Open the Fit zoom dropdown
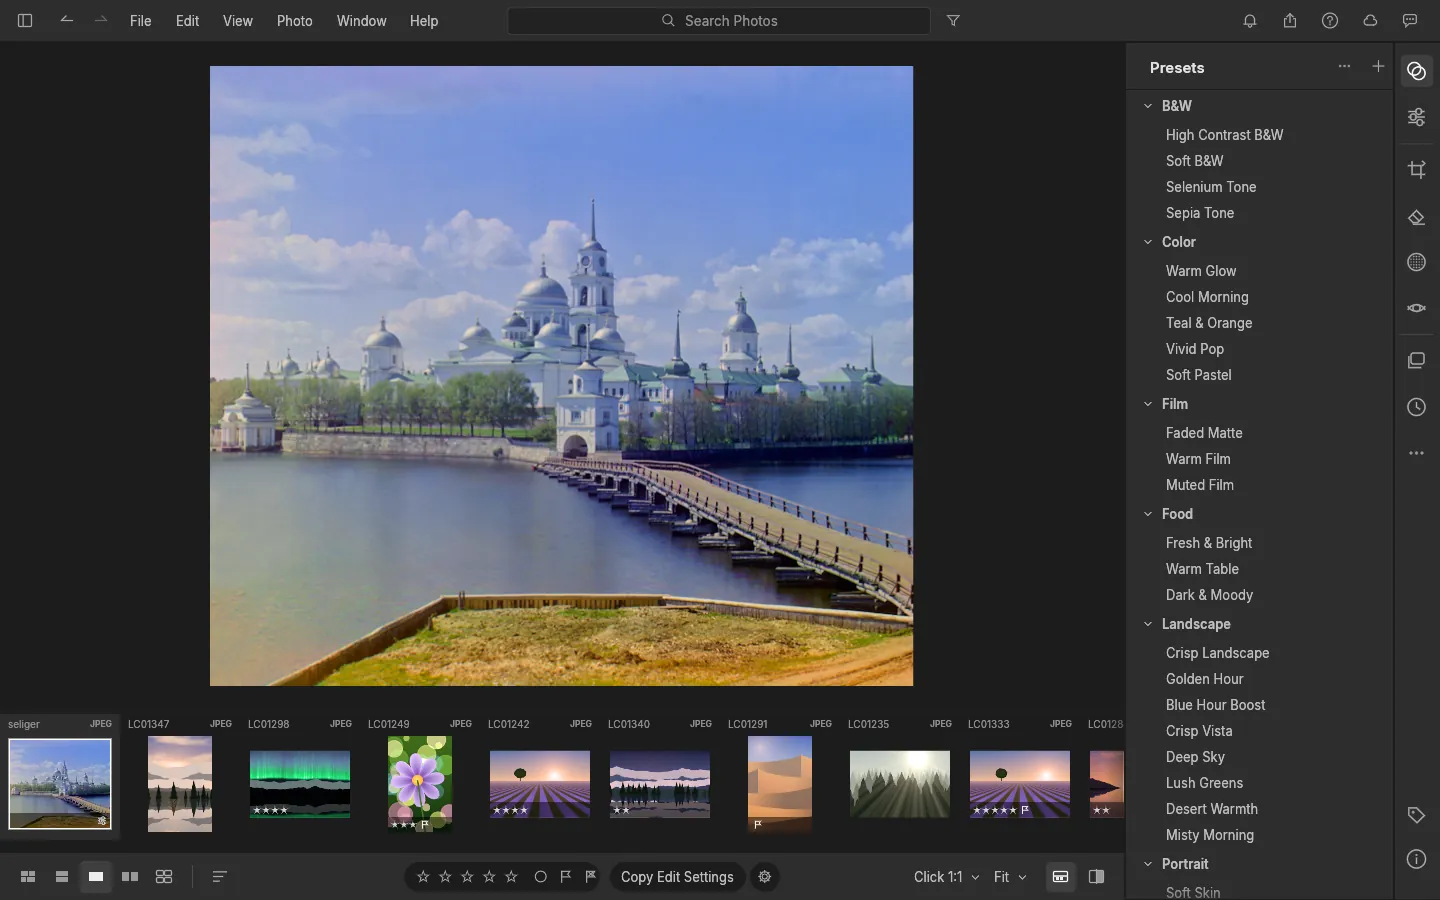Screen dimensions: 1440x900 click(x=1010, y=877)
